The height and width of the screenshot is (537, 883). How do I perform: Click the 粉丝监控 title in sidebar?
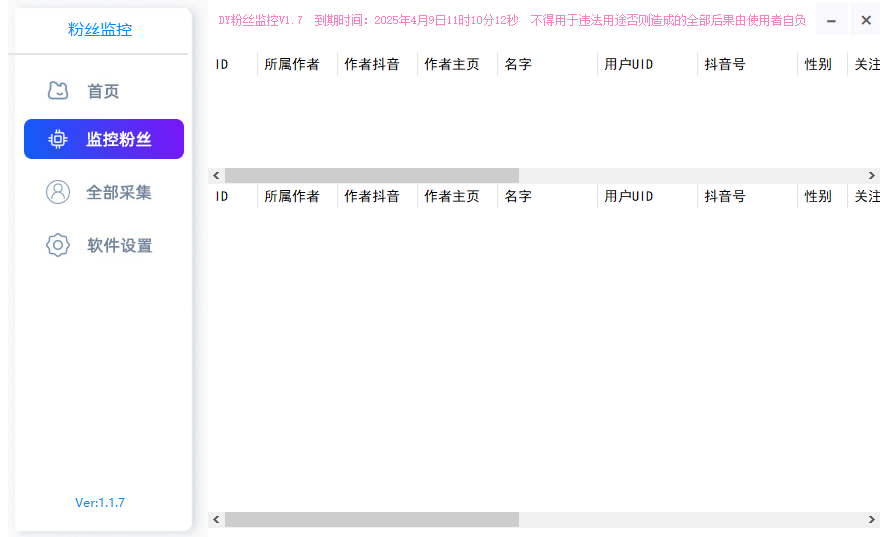pyautogui.click(x=100, y=29)
